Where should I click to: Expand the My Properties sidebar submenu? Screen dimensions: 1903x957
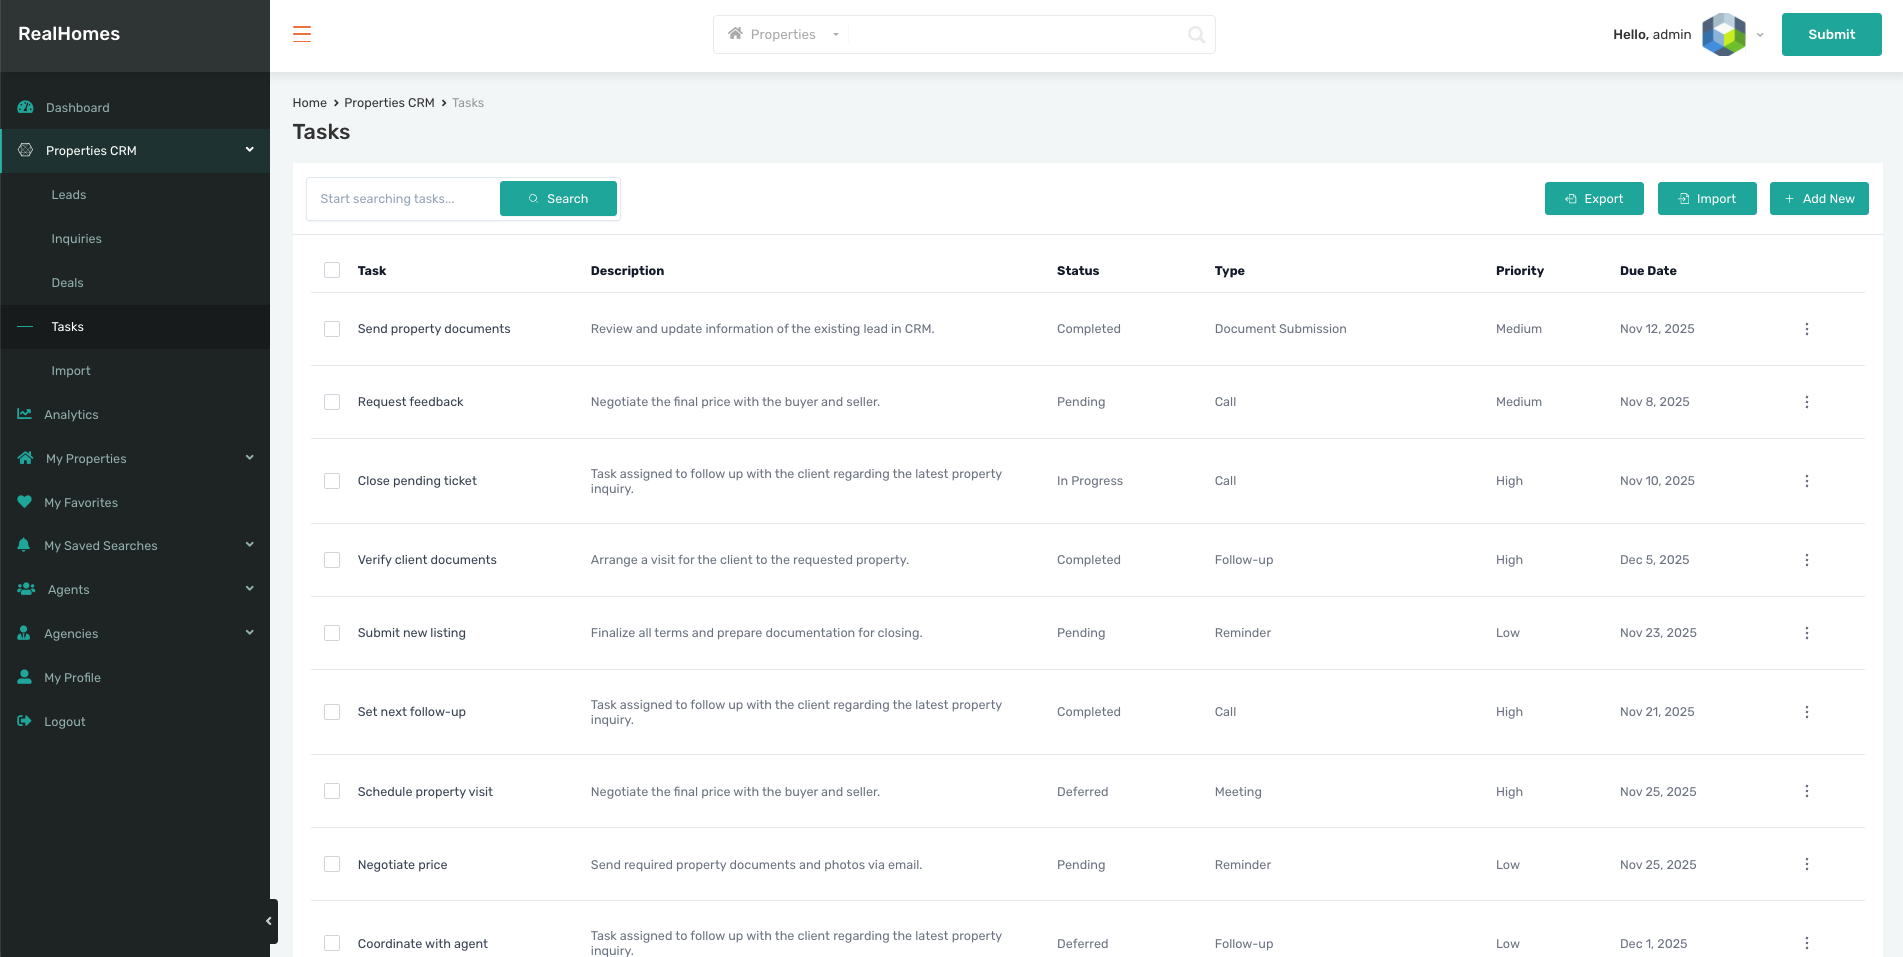(249, 458)
